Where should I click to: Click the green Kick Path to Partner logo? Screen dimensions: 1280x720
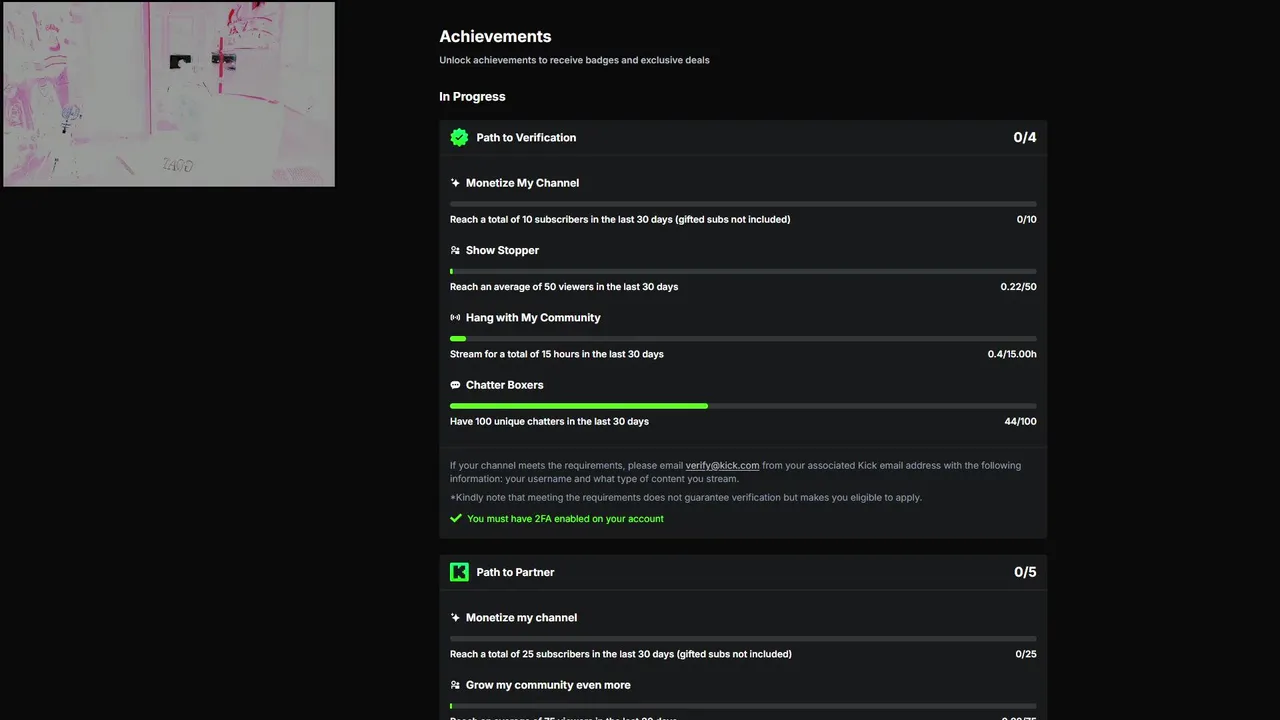click(459, 572)
